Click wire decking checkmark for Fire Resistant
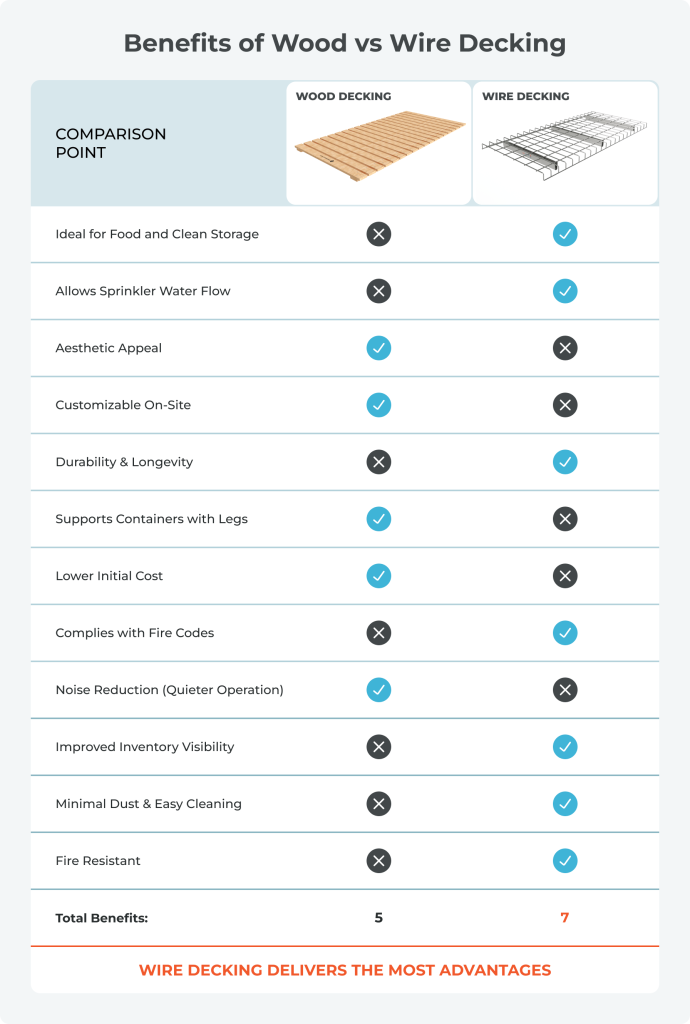Image resolution: width=690 pixels, height=1024 pixels. point(565,861)
